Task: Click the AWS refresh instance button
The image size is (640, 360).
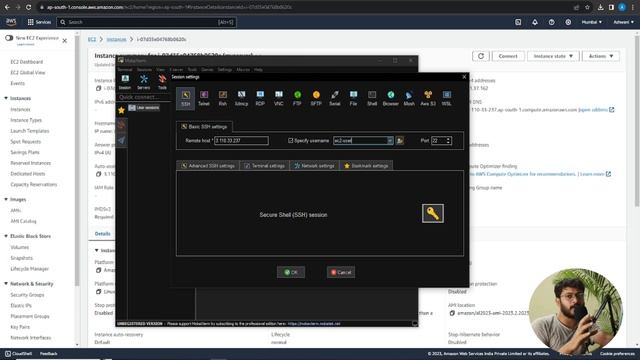Action: point(481,56)
